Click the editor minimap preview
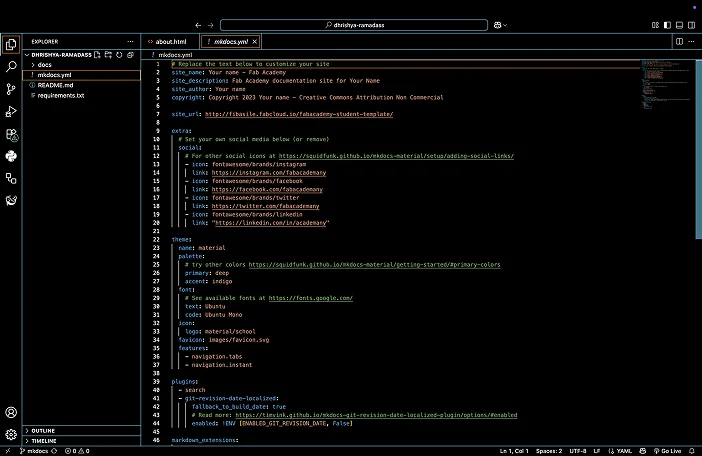This screenshot has height=456, width=702. [x=666, y=85]
